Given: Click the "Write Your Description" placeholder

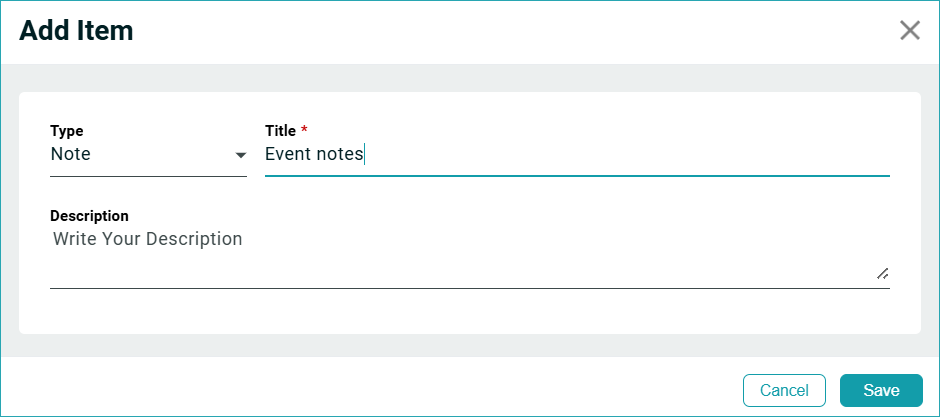Looking at the screenshot, I should (148, 239).
